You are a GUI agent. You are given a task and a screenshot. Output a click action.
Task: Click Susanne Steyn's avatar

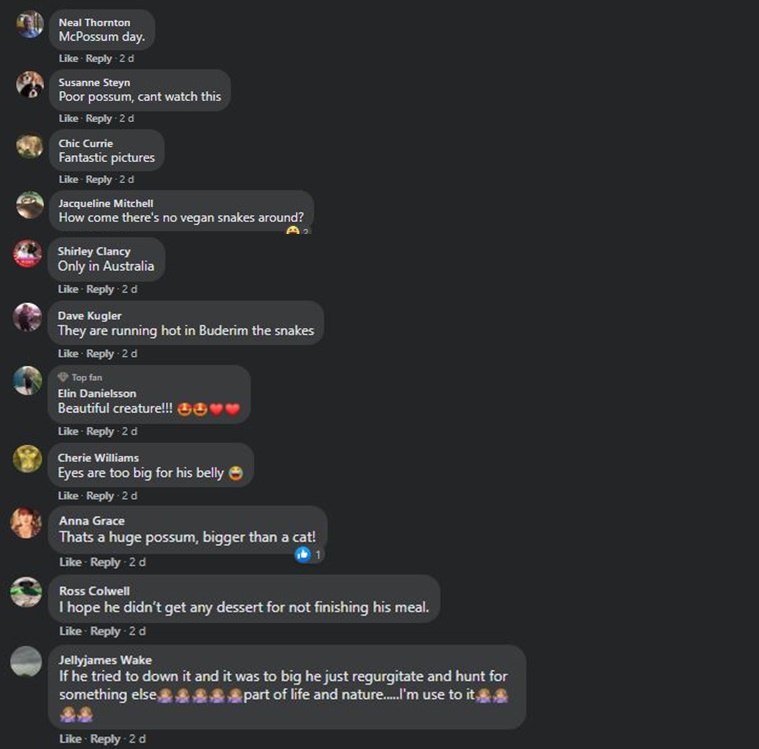coord(30,84)
